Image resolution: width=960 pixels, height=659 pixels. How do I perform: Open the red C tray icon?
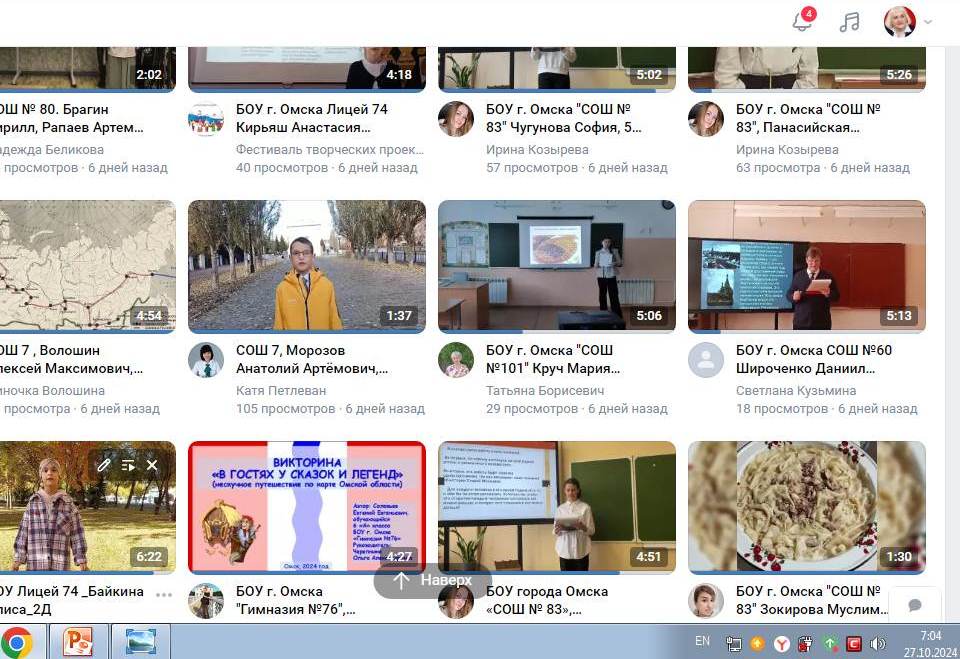(x=853, y=644)
